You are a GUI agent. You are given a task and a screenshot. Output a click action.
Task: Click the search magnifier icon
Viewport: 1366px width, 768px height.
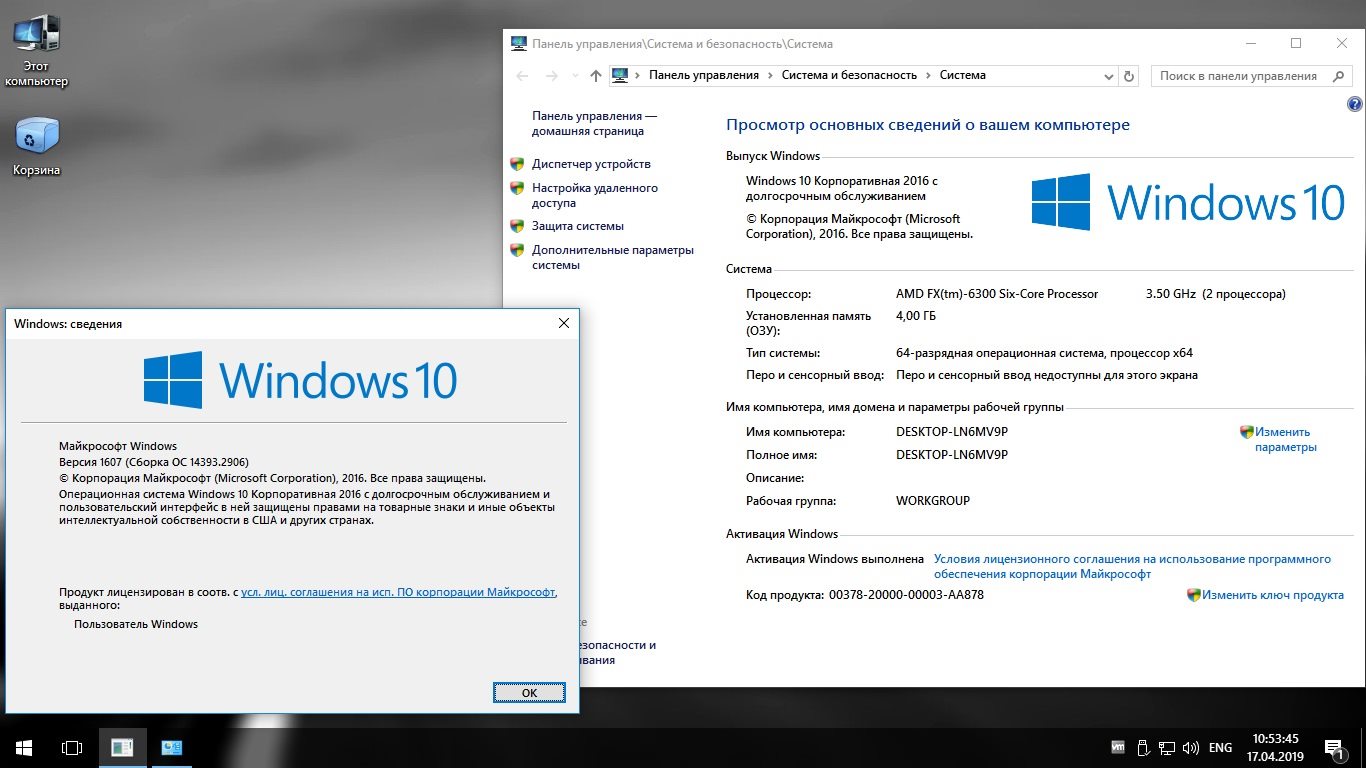[1337, 76]
